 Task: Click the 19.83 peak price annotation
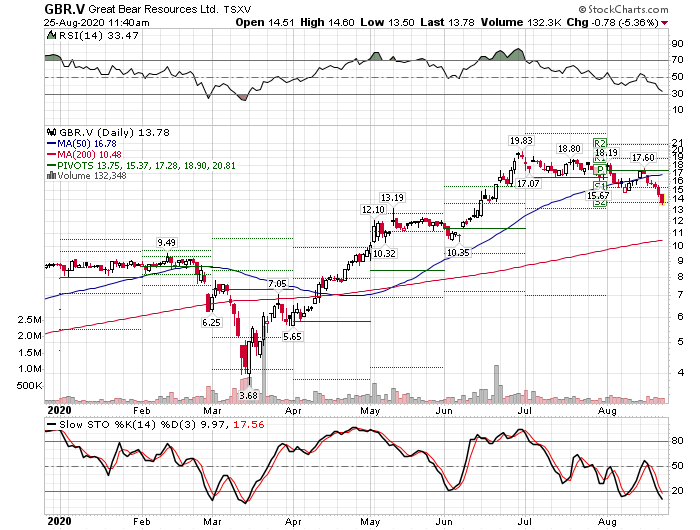coord(521,141)
